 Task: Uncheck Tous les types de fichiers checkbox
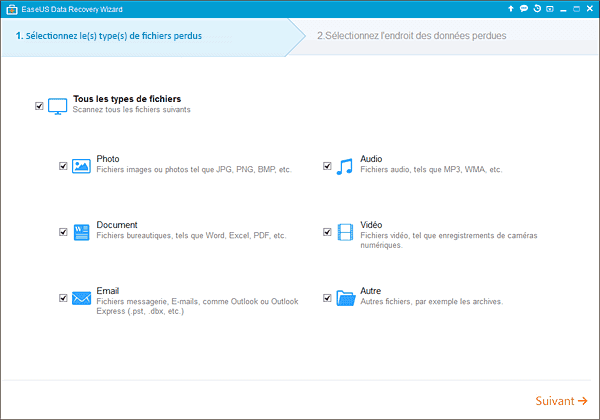click(x=39, y=106)
